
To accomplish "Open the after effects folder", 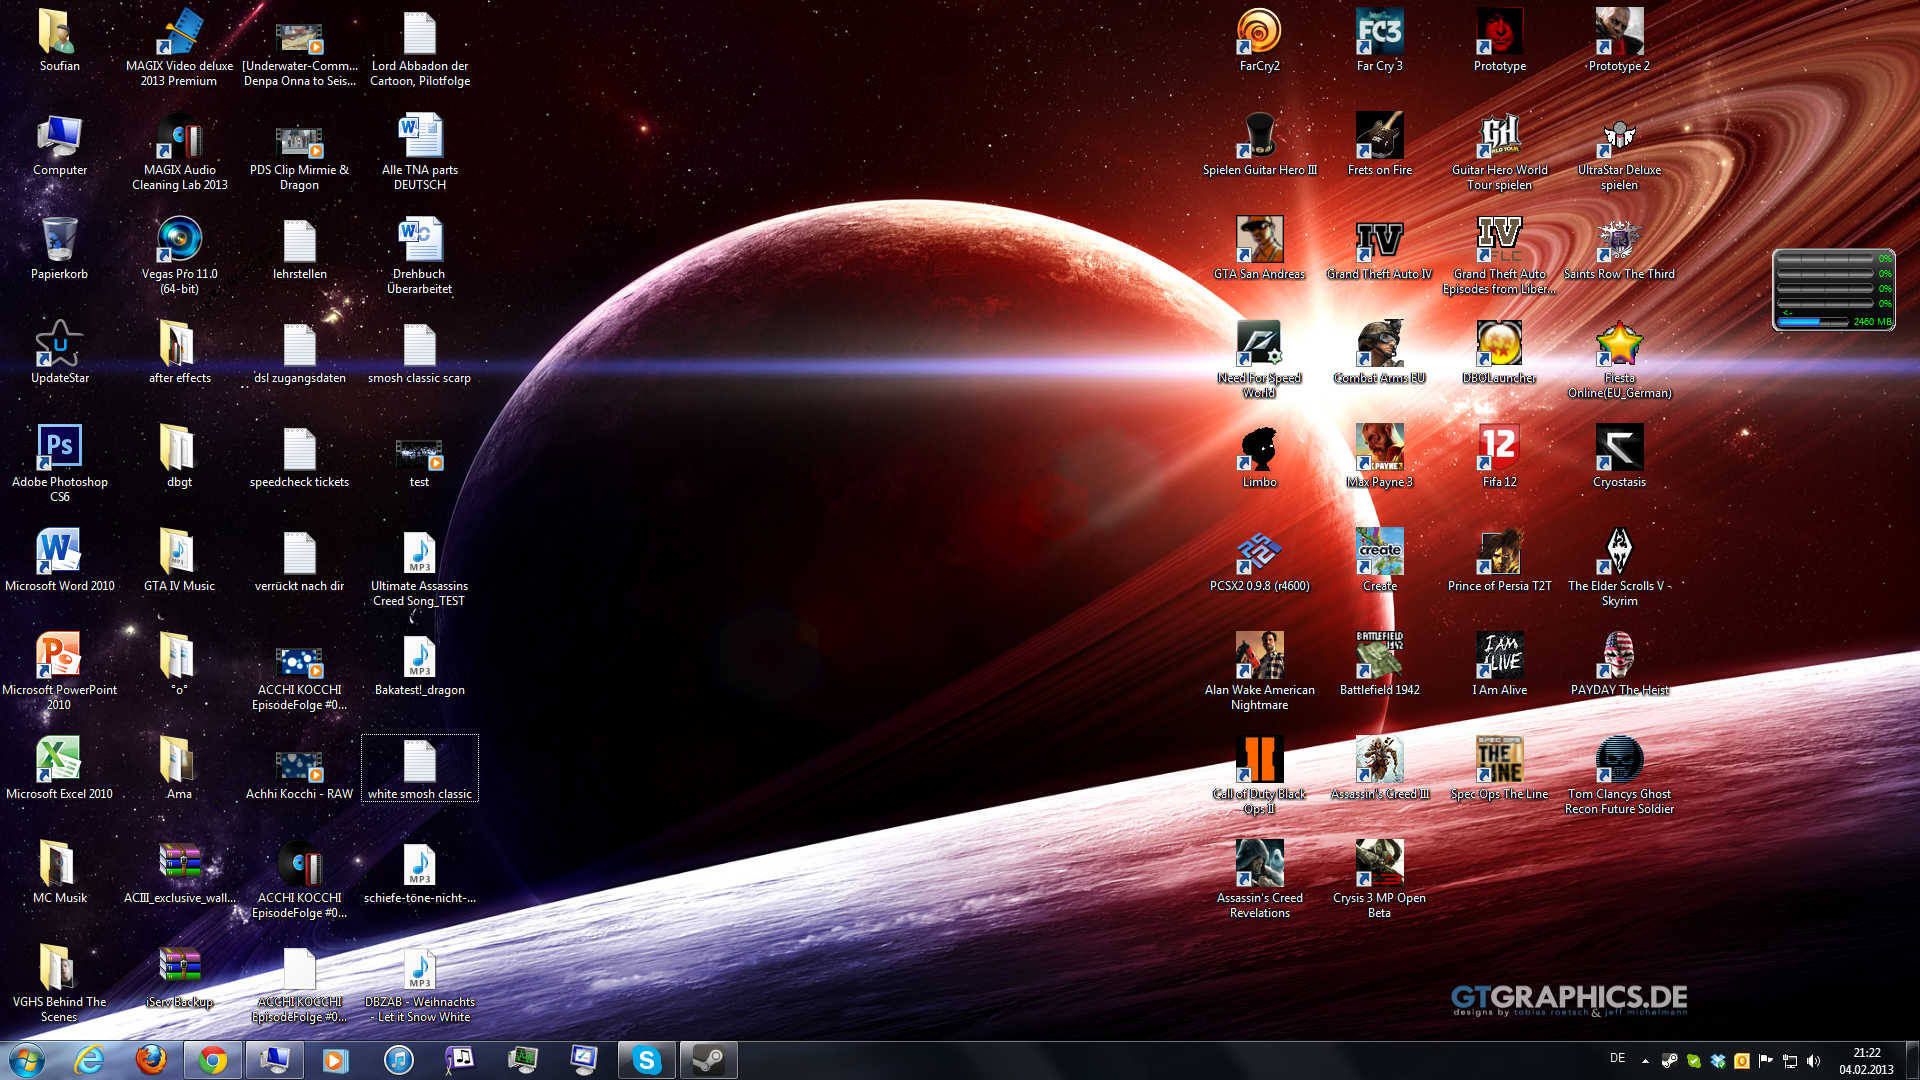I will [179, 352].
